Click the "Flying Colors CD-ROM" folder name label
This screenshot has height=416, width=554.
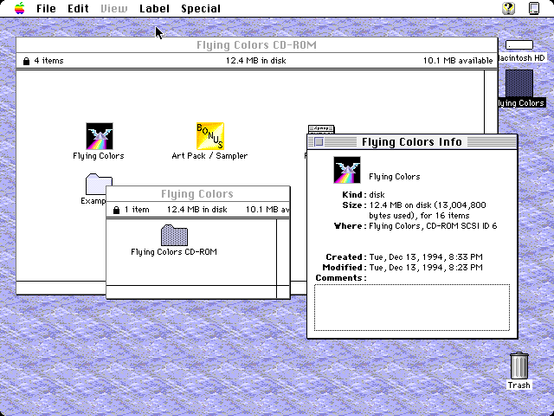click(174, 252)
